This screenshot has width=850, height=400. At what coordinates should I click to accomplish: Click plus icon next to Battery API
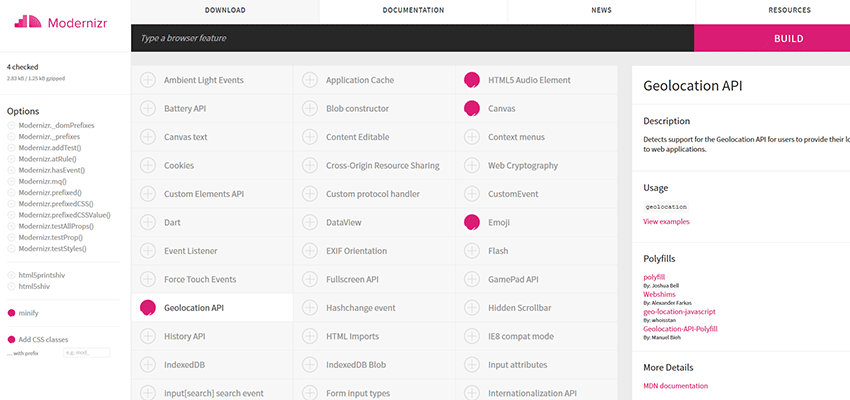(x=148, y=108)
